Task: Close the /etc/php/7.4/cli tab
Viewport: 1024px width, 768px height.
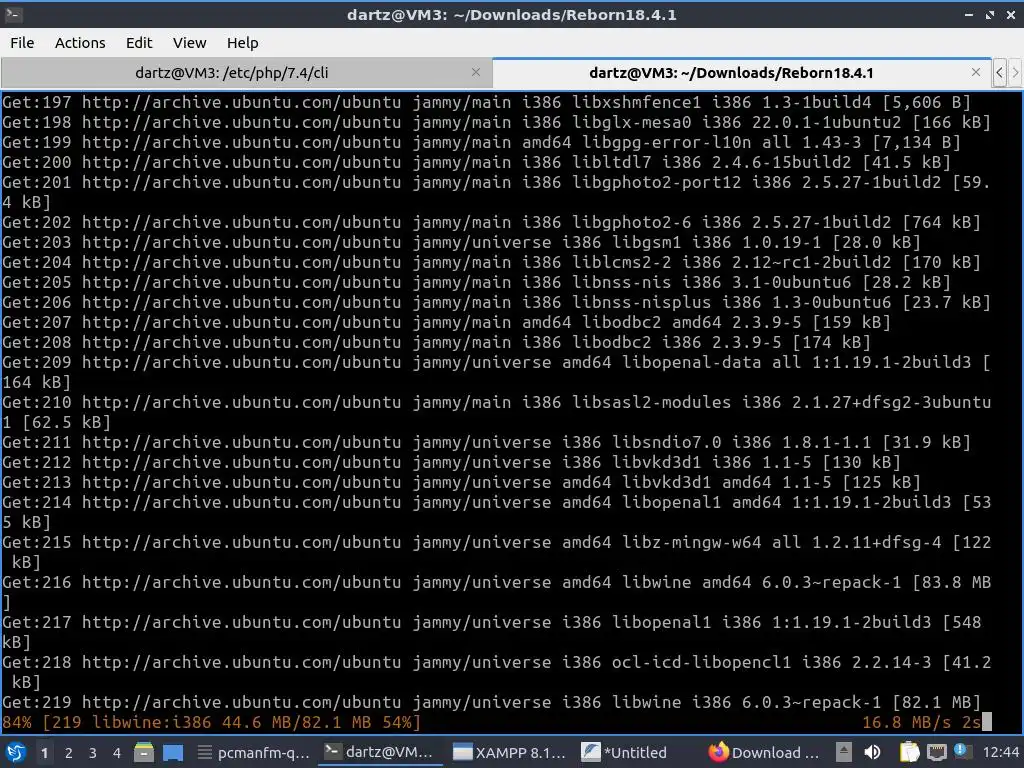Action: 476,72
